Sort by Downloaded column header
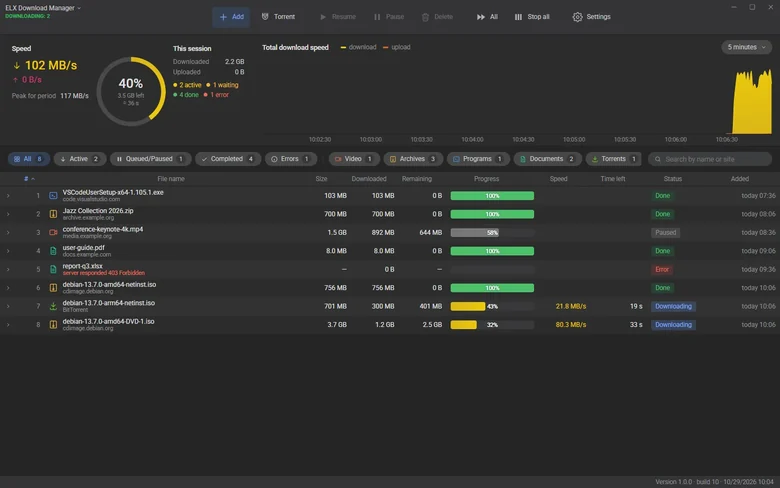The image size is (780, 488). click(x=369, y=179)
